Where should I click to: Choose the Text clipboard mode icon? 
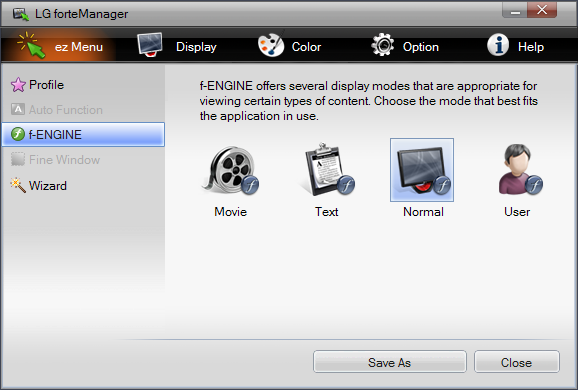[327, 169]
